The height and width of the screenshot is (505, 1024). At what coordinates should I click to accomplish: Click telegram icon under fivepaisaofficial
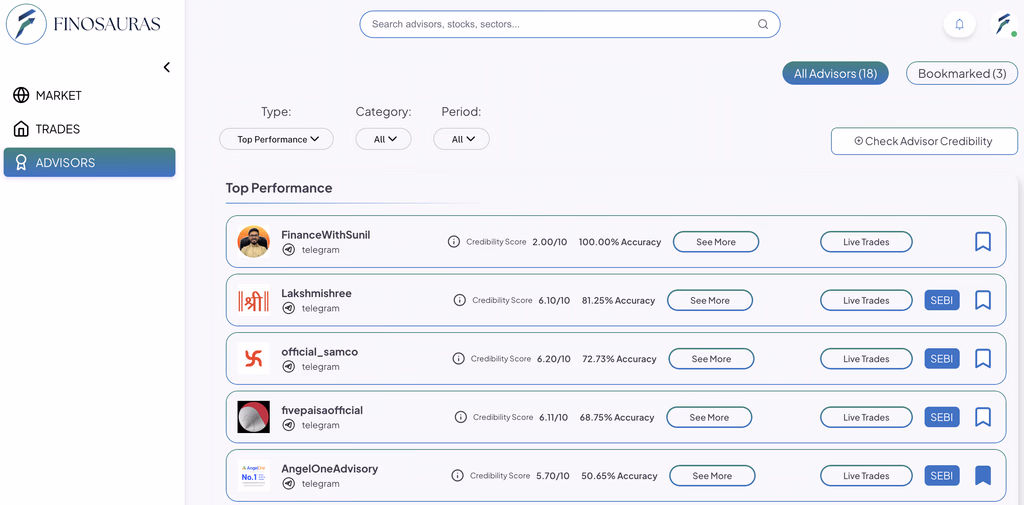click(x=289, y=425)
